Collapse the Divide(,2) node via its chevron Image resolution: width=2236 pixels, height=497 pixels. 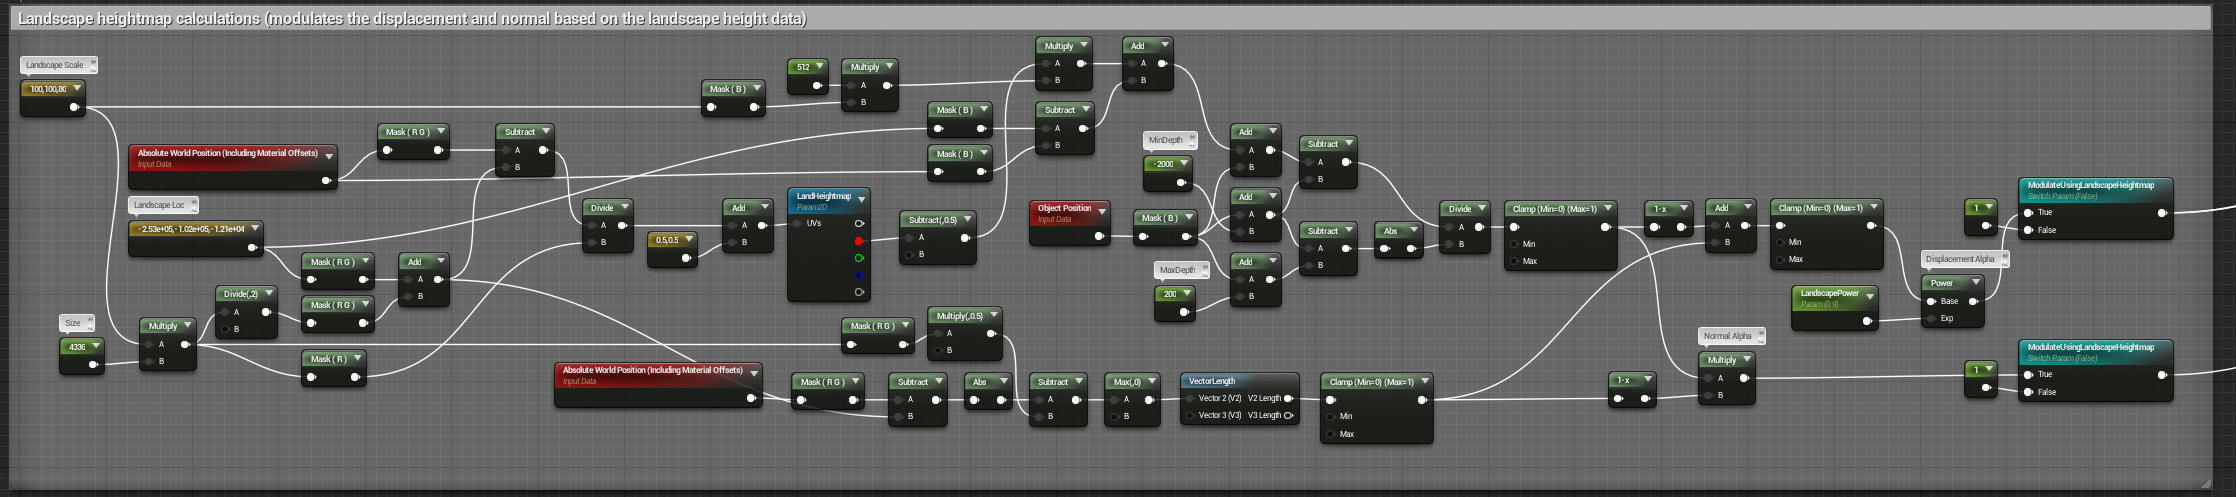268,294
